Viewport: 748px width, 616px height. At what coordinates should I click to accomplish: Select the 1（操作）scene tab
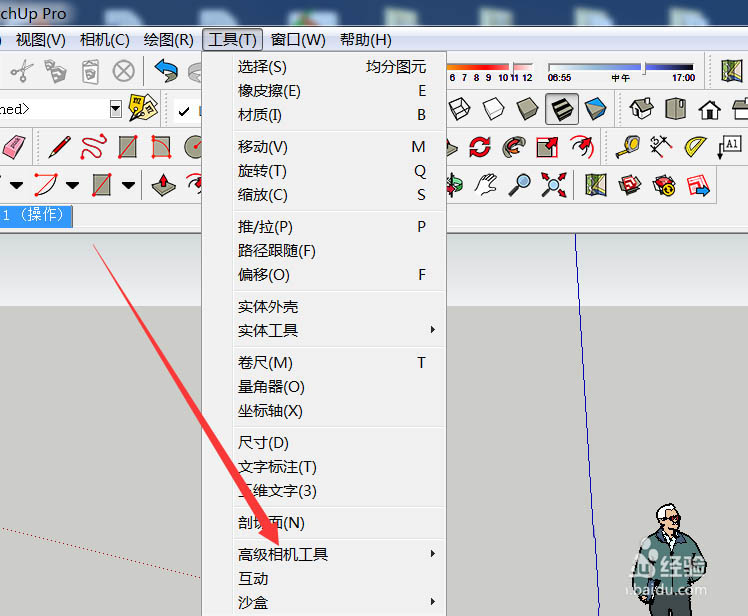36,215
